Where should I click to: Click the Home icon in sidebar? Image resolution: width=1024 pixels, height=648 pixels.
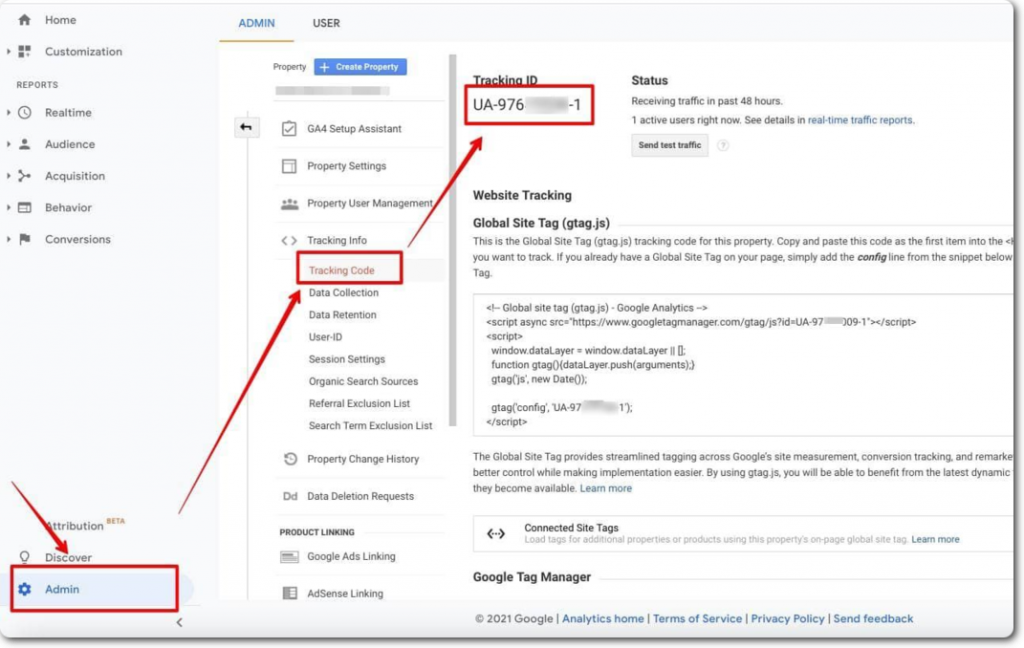coord(25,20)
